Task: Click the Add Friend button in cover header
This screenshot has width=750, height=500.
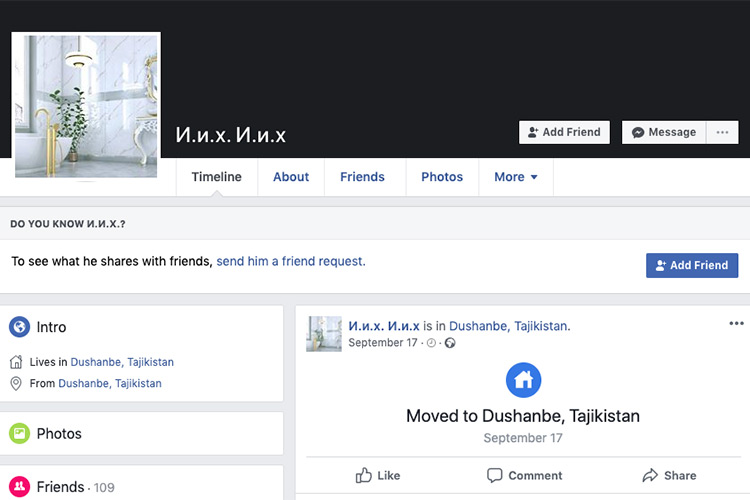Action: [564, 132]
